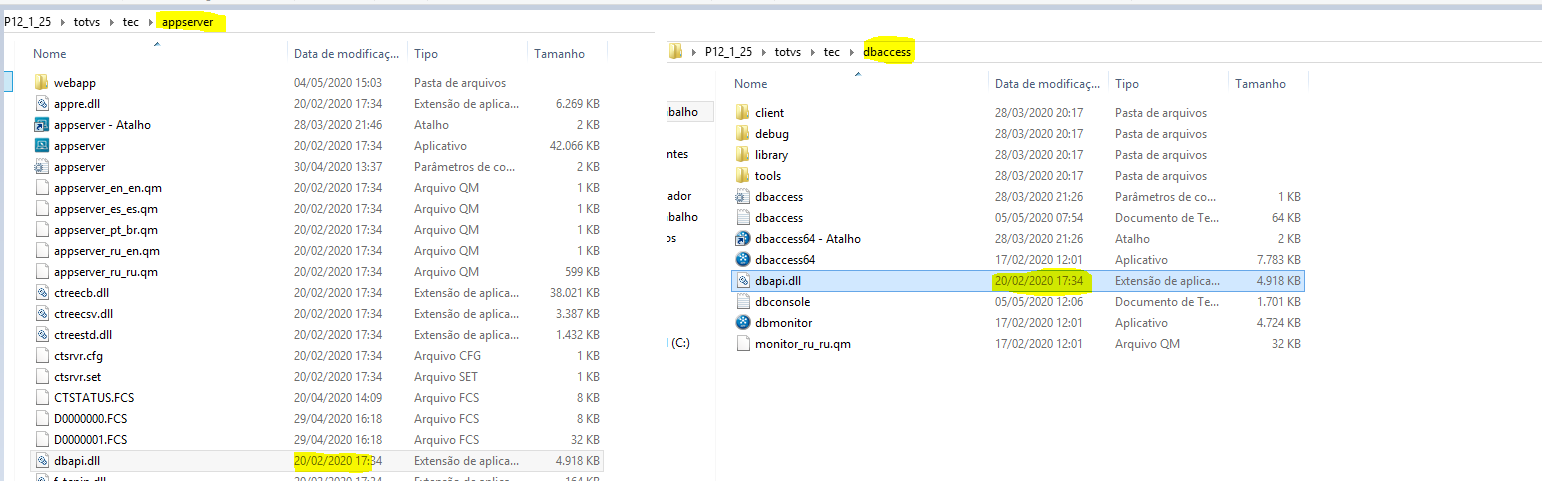This screenshot has height=481, width=1542.
Task: Expand chevron after totvs in appserver path
Action: tap(113, 22)
